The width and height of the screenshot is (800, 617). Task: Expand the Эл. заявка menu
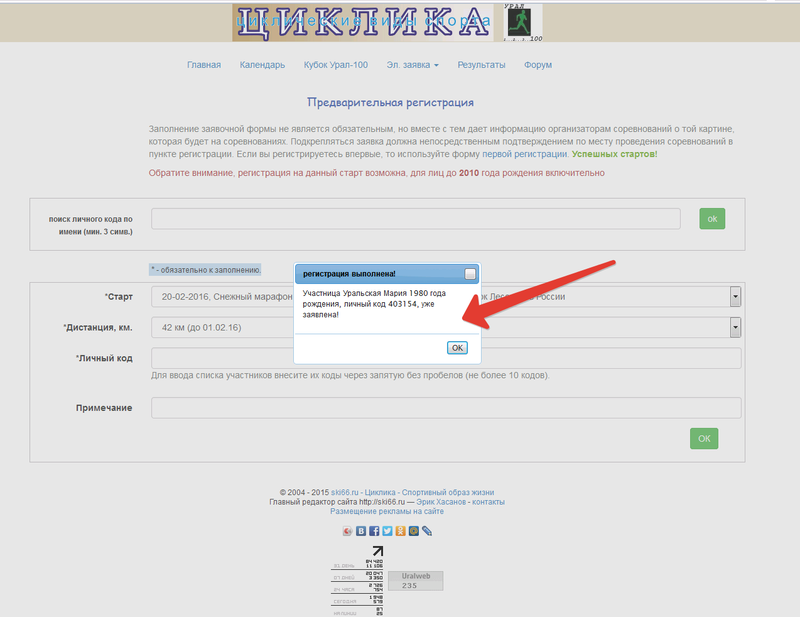(x=413, y=65)
